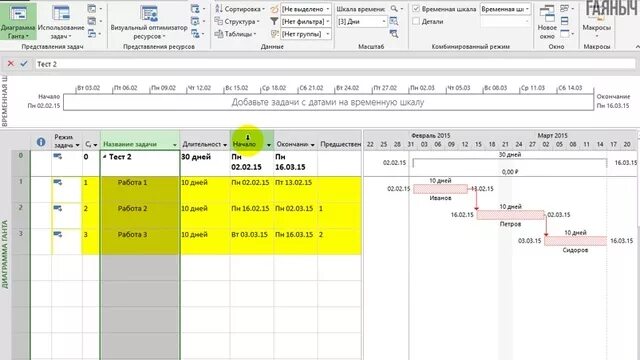Uncheck the Временная шкала checkbox
The image size is (640, 360).
tap(416, 9)
